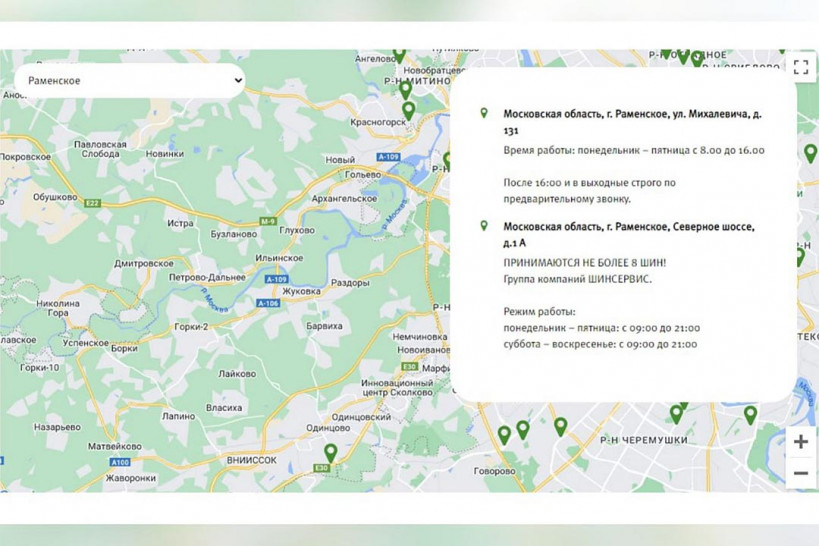Click the pin icon beside Михалевича address

click(x=484, y=113)
